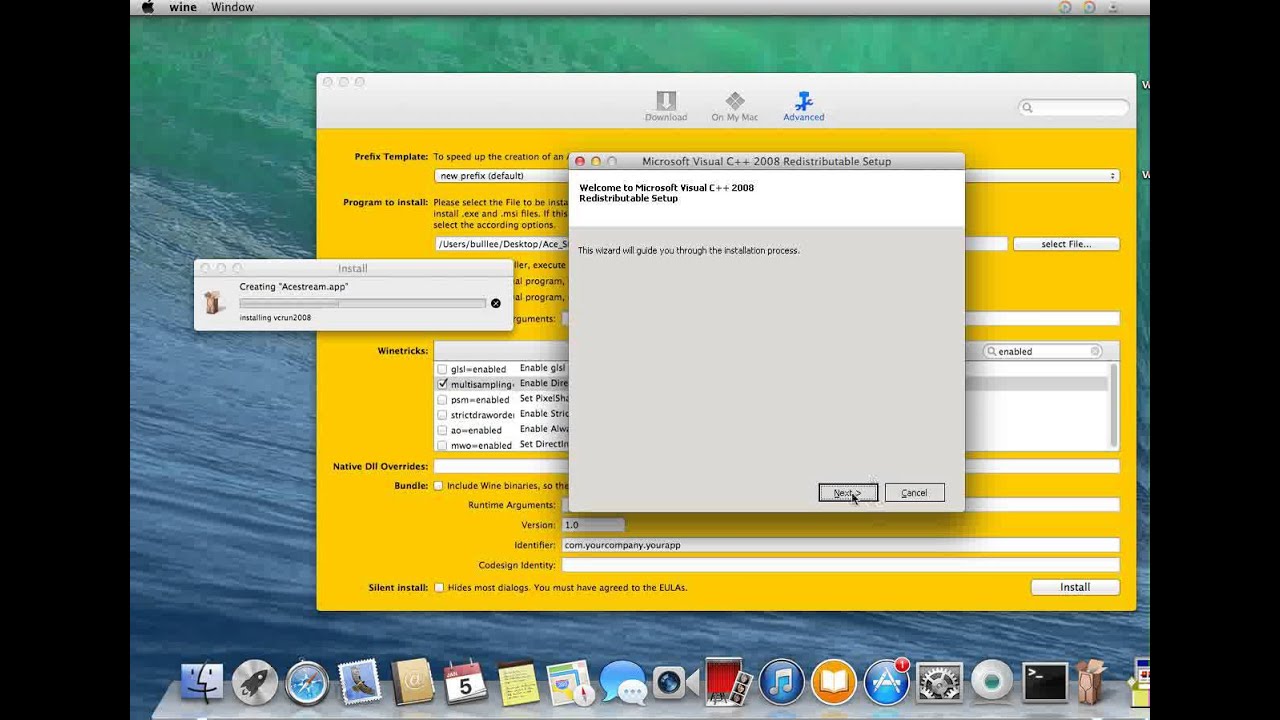1280x720 pixels.
Task: Open App Store from the Dock
Action: (x=886, y=682)
